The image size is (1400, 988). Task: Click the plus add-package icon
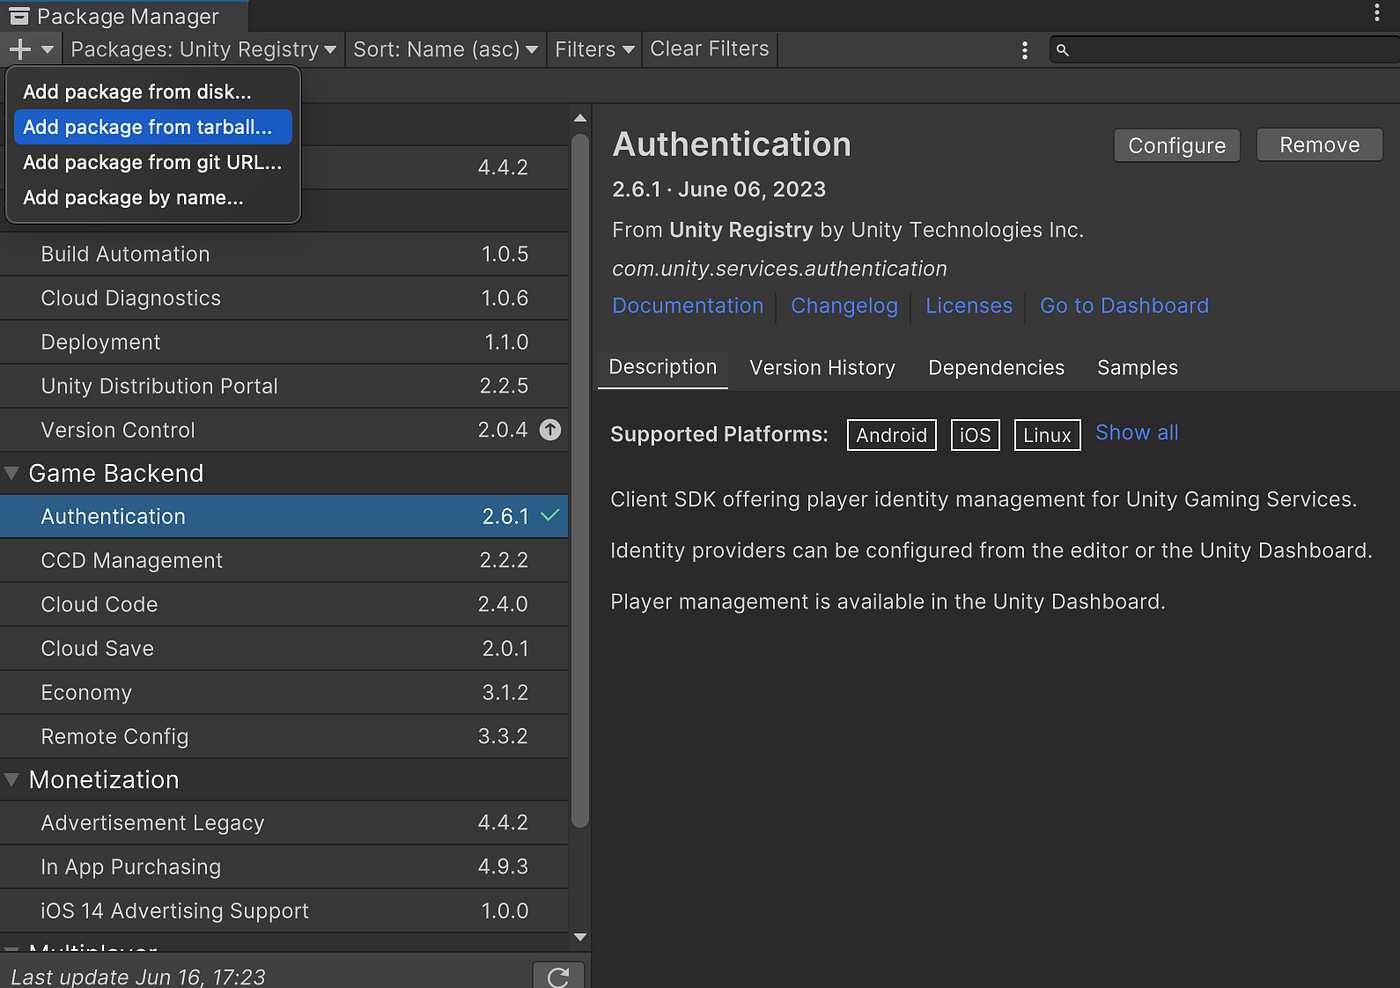tap(20, 49)
